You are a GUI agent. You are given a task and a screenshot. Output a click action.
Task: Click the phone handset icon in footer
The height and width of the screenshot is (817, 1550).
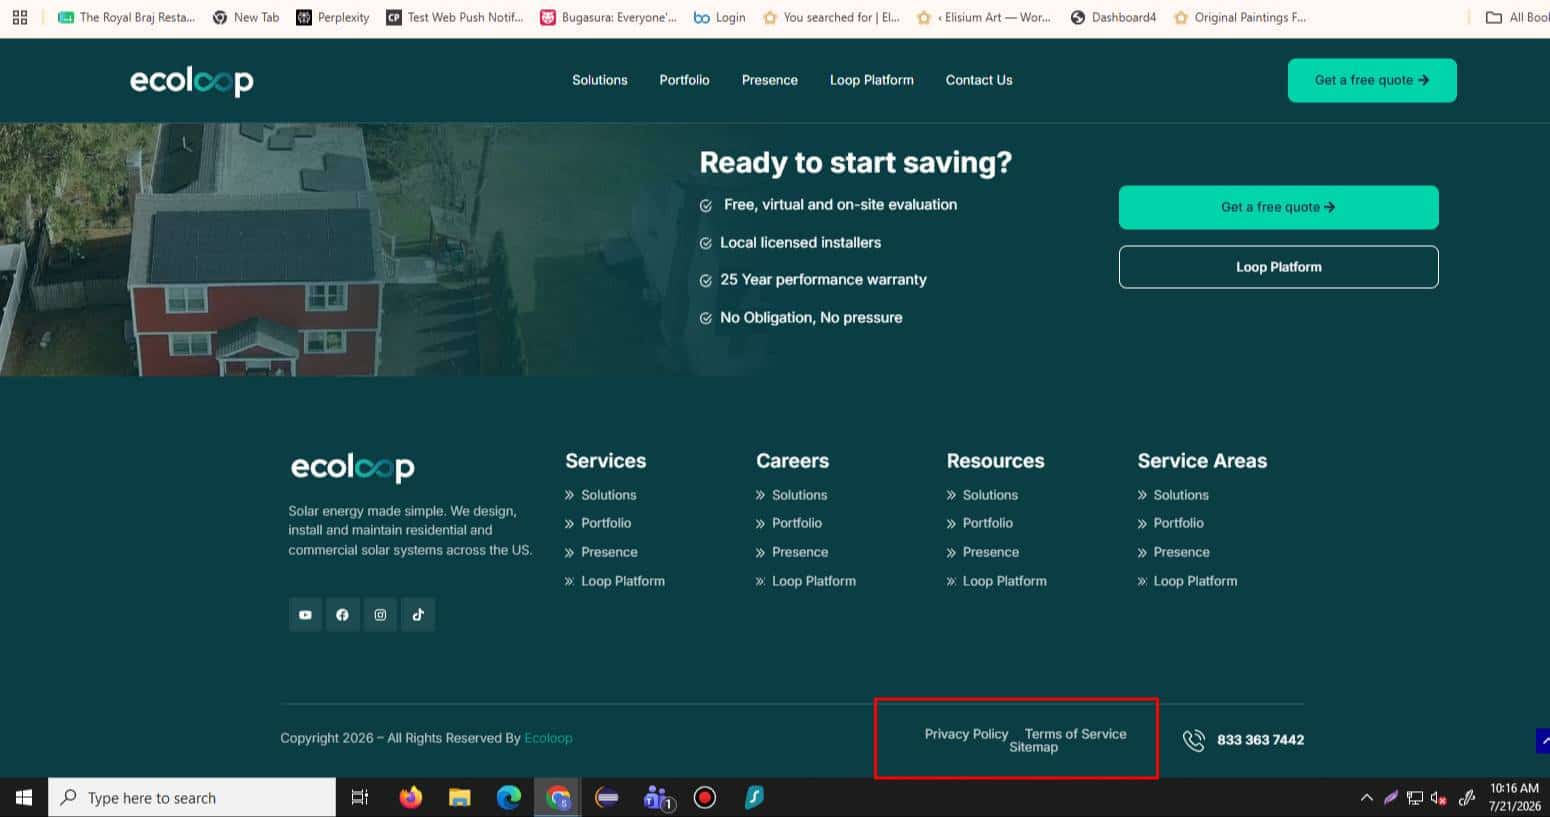pyautogui.click(x=1194, y=740)
